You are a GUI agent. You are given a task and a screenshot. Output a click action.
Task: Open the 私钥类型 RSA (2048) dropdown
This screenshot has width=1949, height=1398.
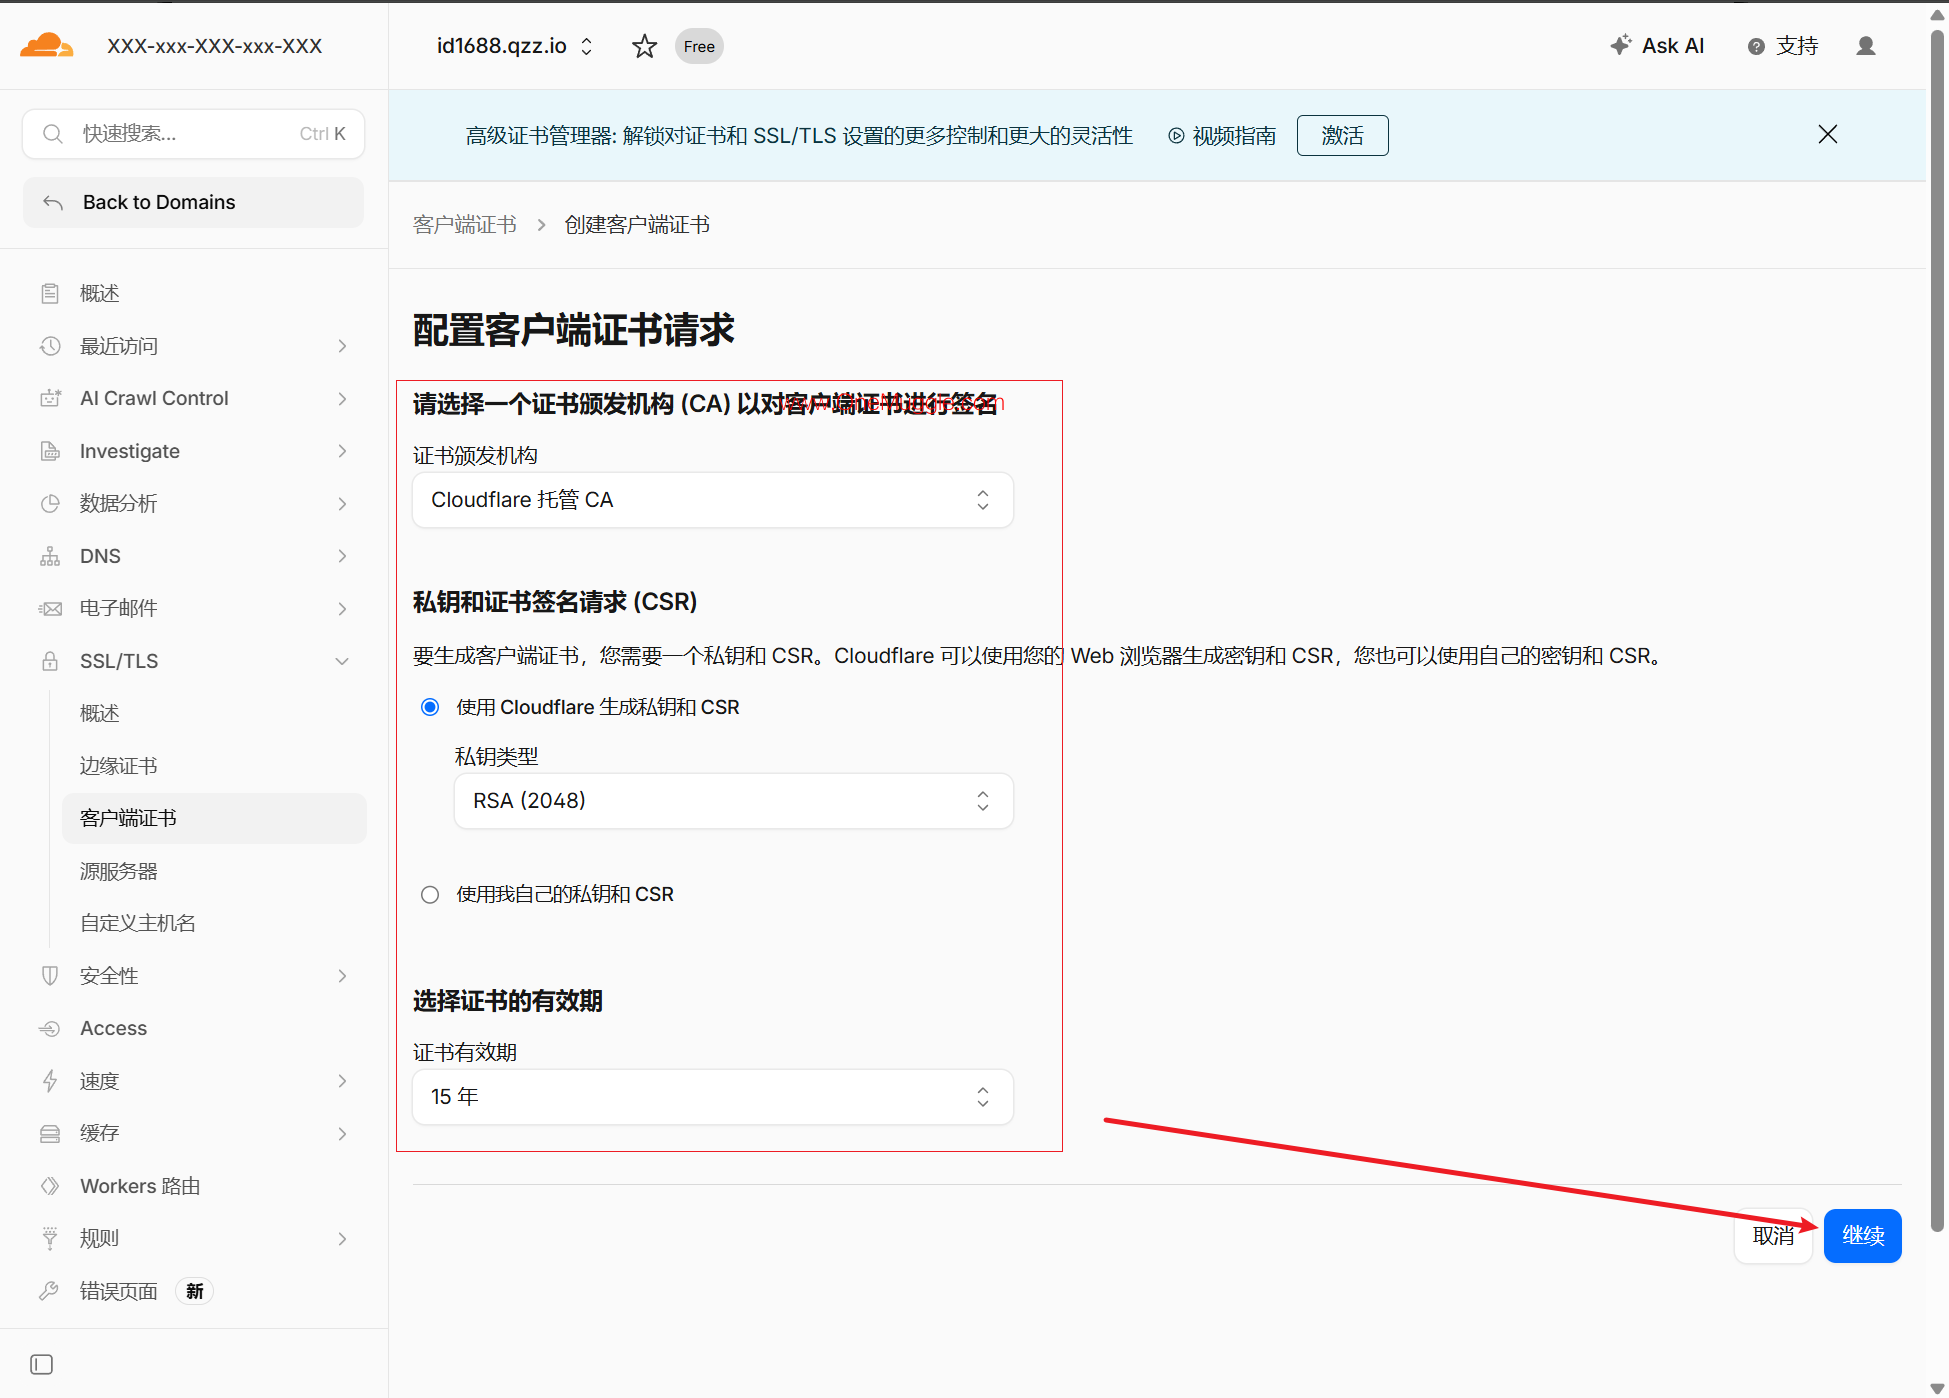pos(734,801)
